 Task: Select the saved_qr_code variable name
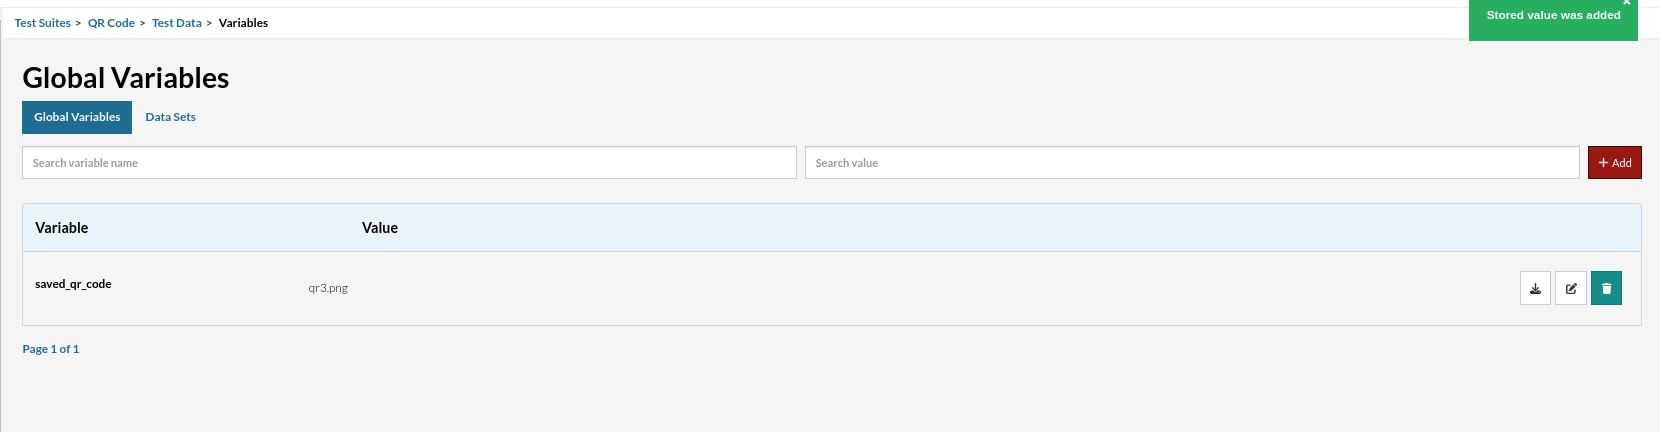[73, 284]
